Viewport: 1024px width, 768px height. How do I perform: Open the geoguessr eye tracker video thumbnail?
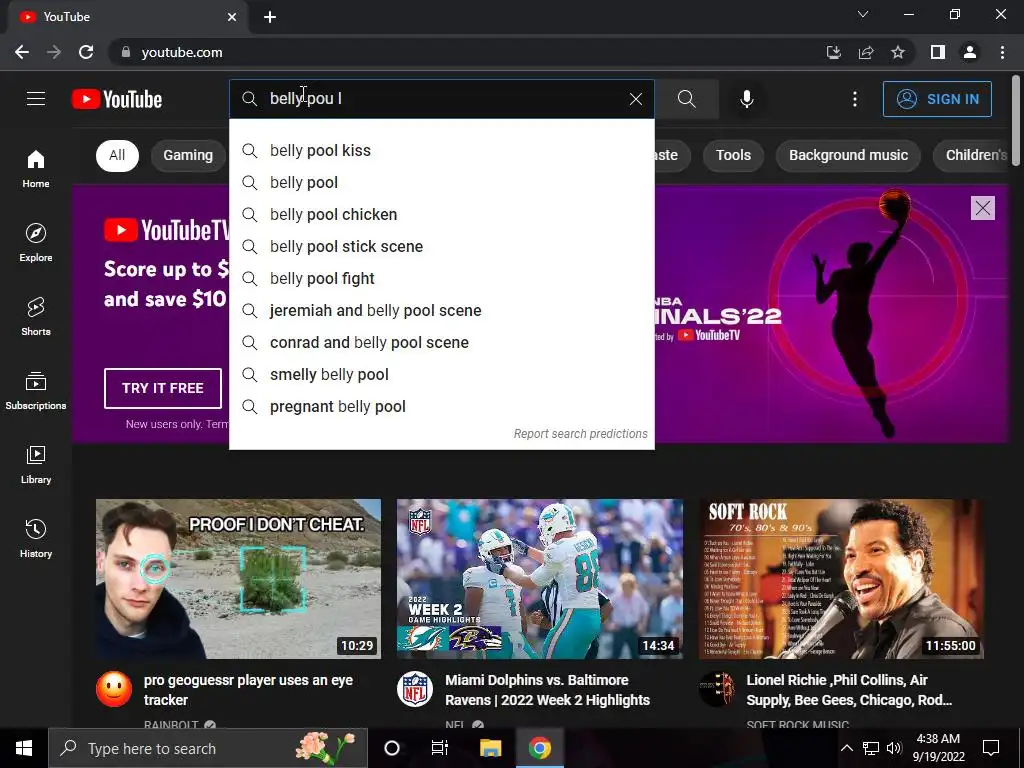pos(238,579)
